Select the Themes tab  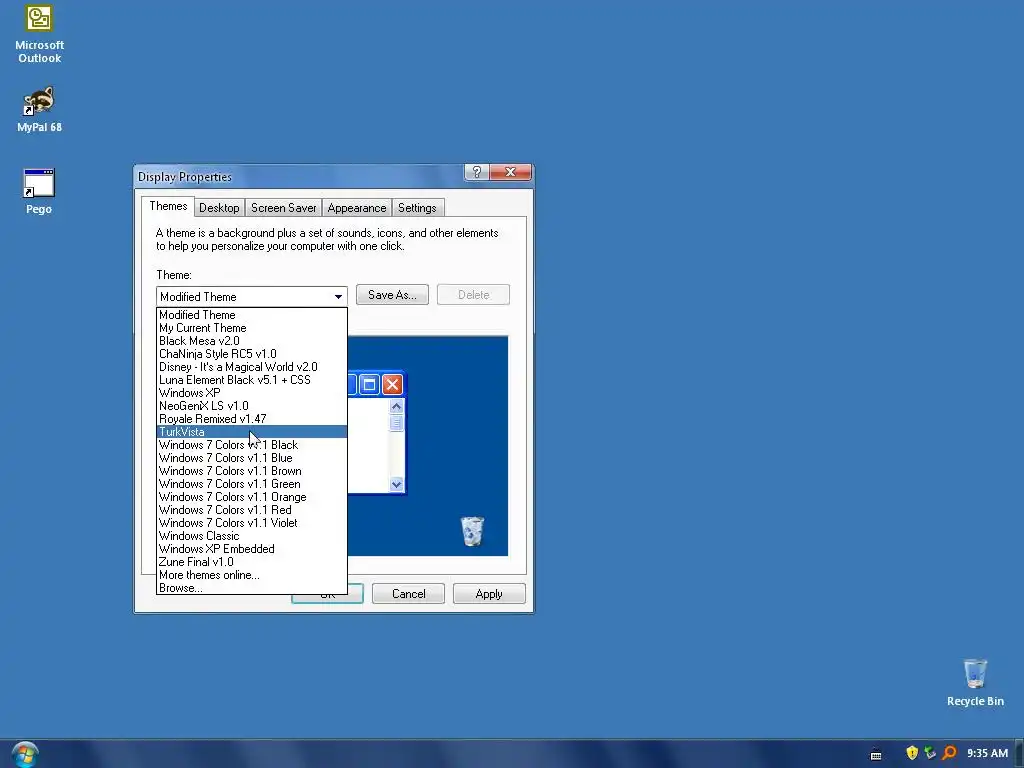[168, 206]
